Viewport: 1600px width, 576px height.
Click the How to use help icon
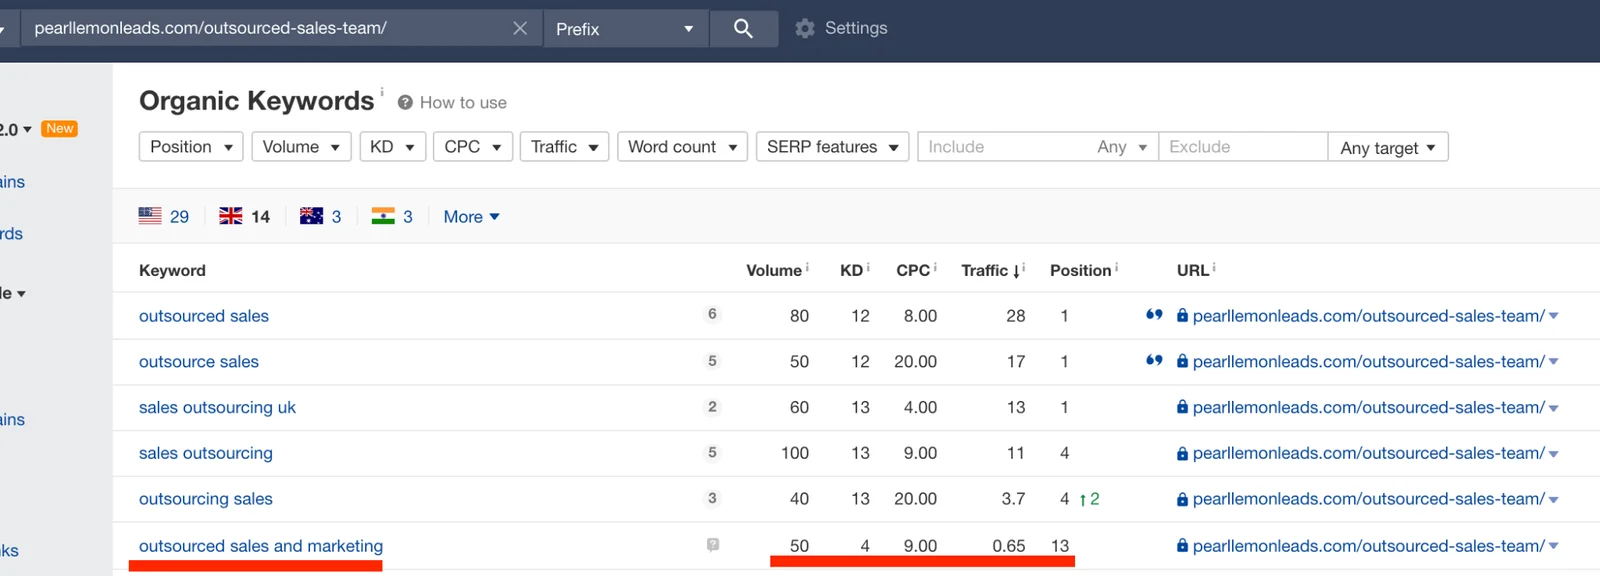click(405, 102)
